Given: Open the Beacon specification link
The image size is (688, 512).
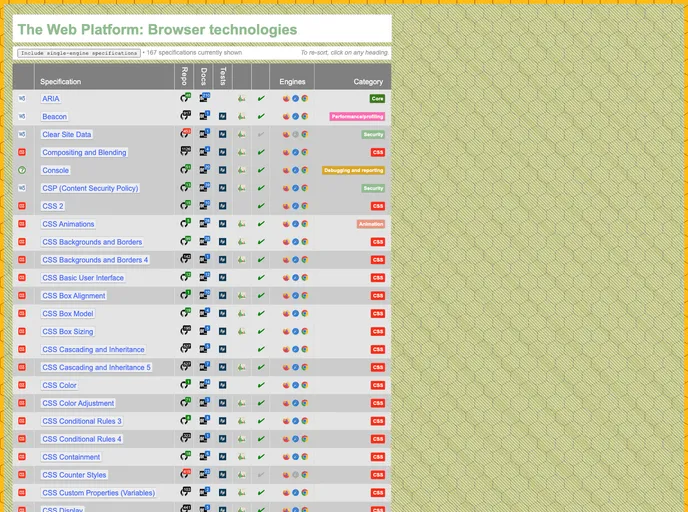Looking at the screenshot, I should click(54, 117).
